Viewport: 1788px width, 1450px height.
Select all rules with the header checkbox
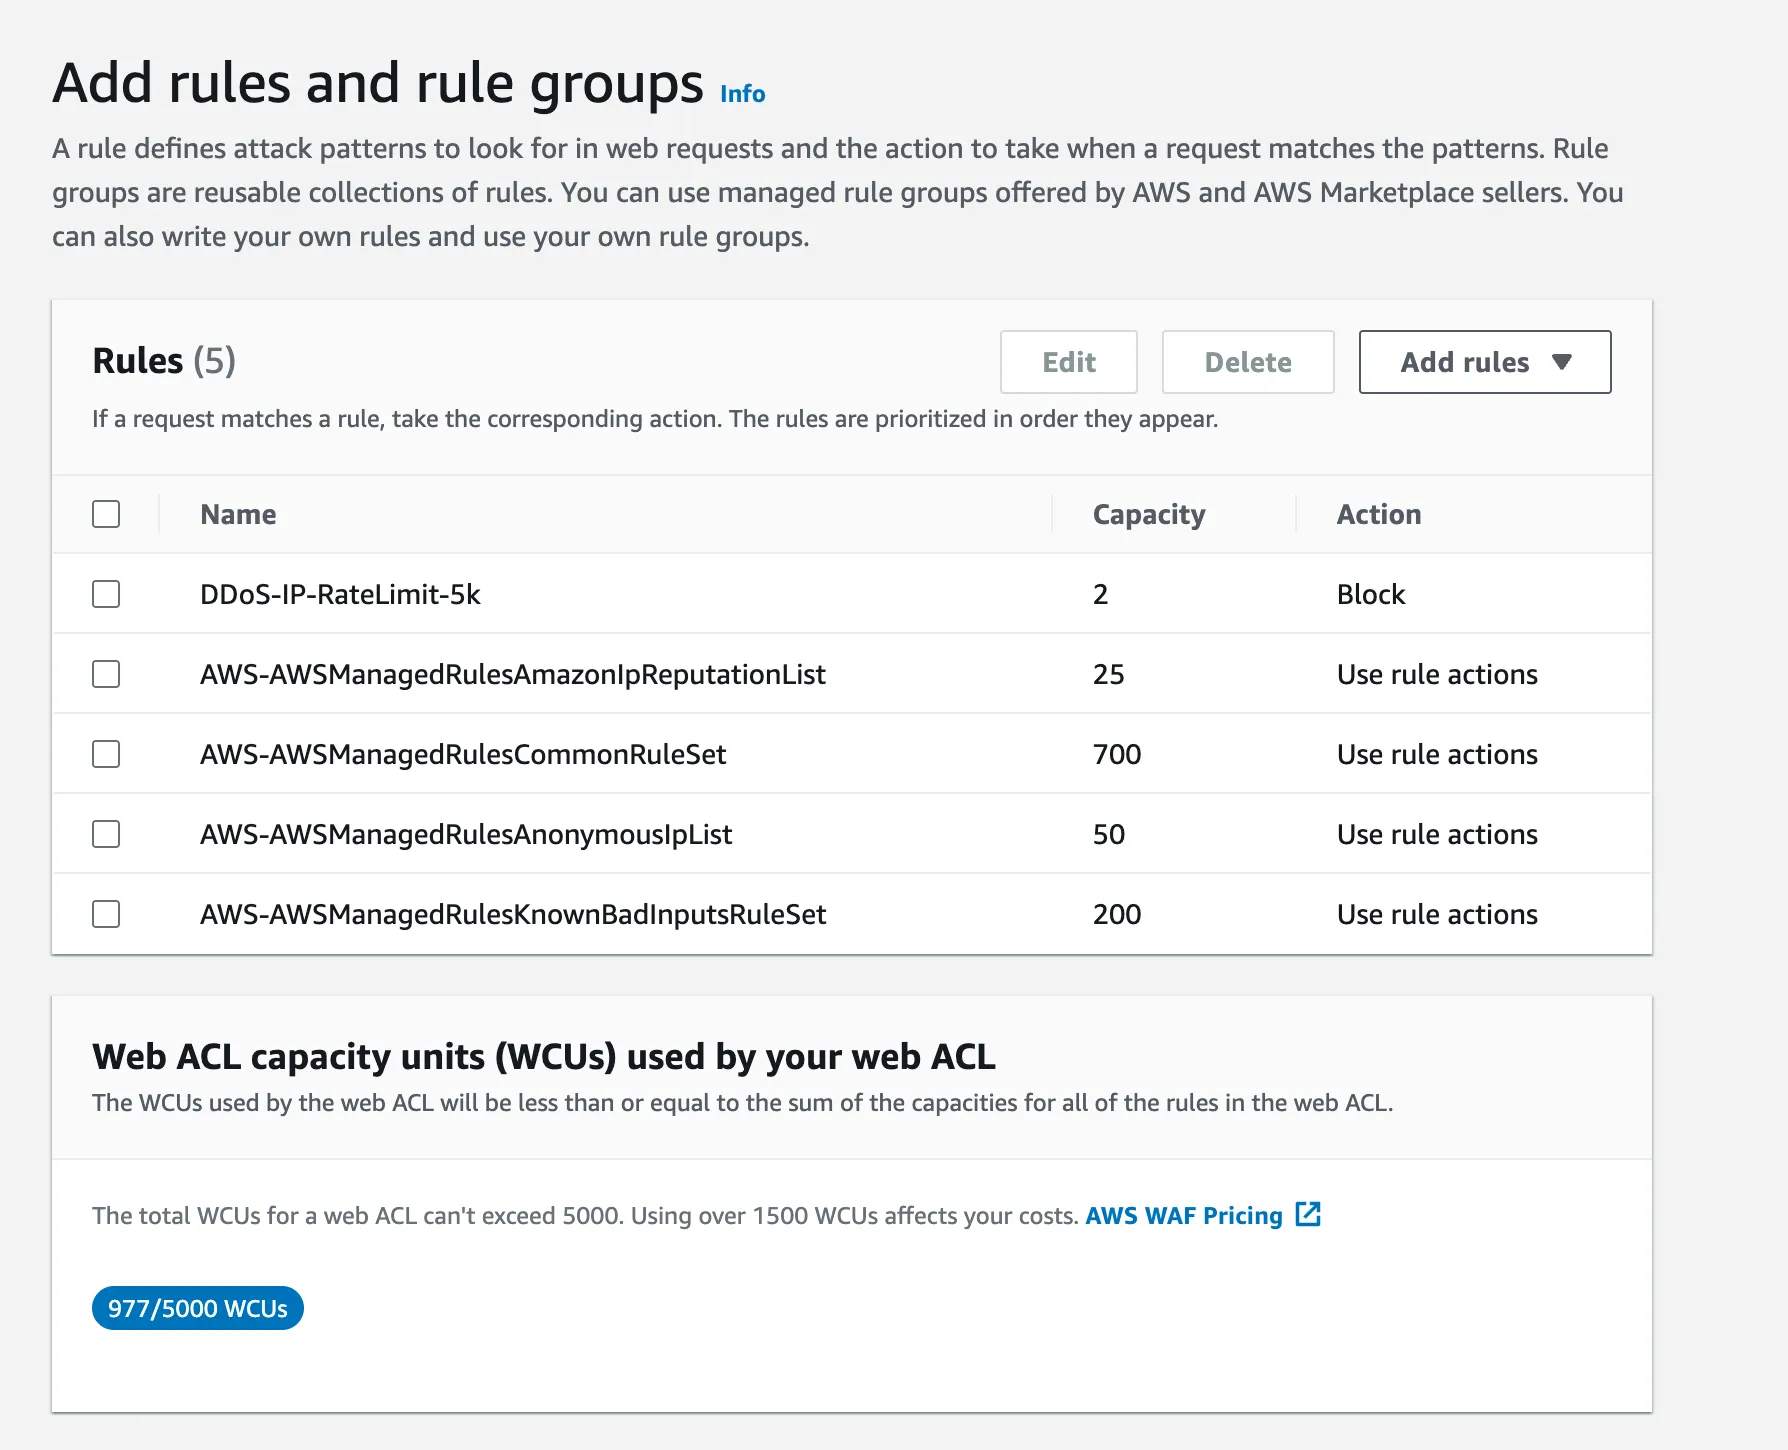[106, 514]
